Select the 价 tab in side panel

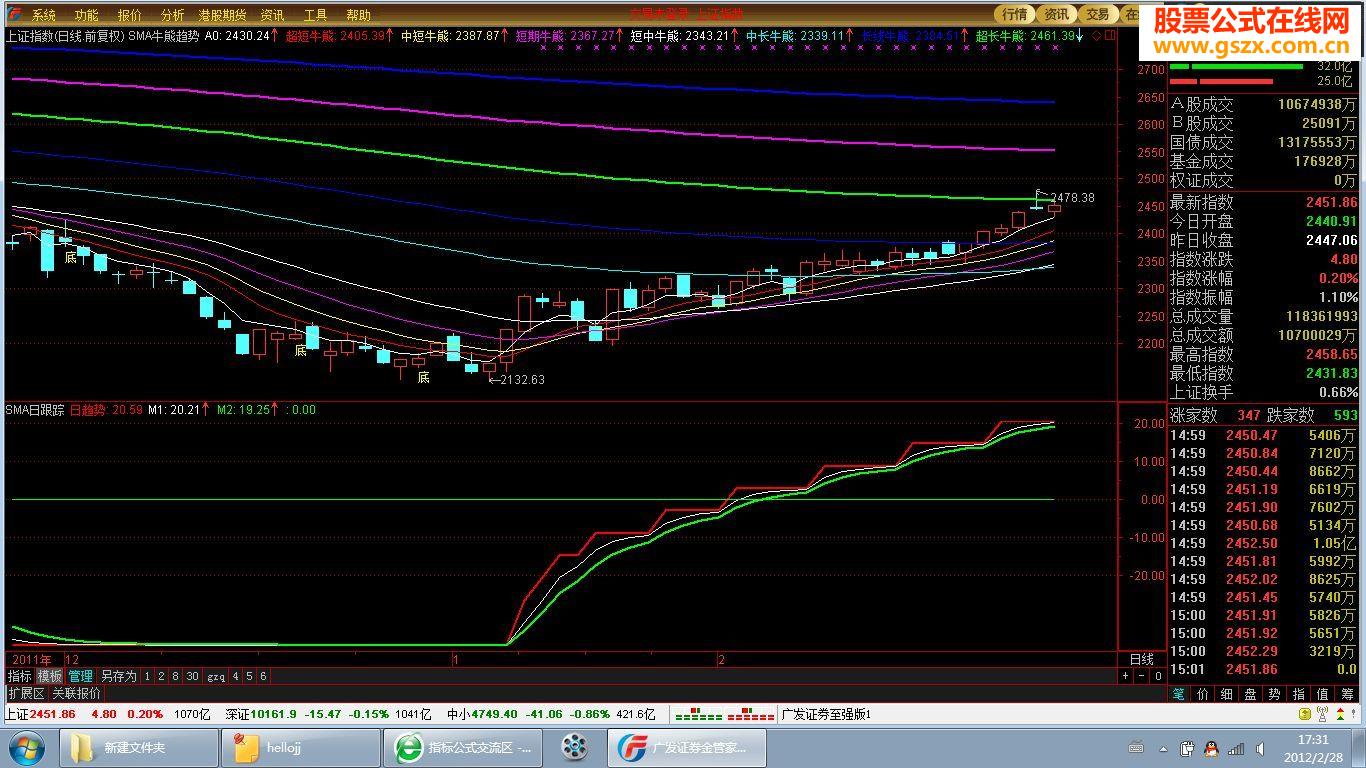[x=1203, y=694]
